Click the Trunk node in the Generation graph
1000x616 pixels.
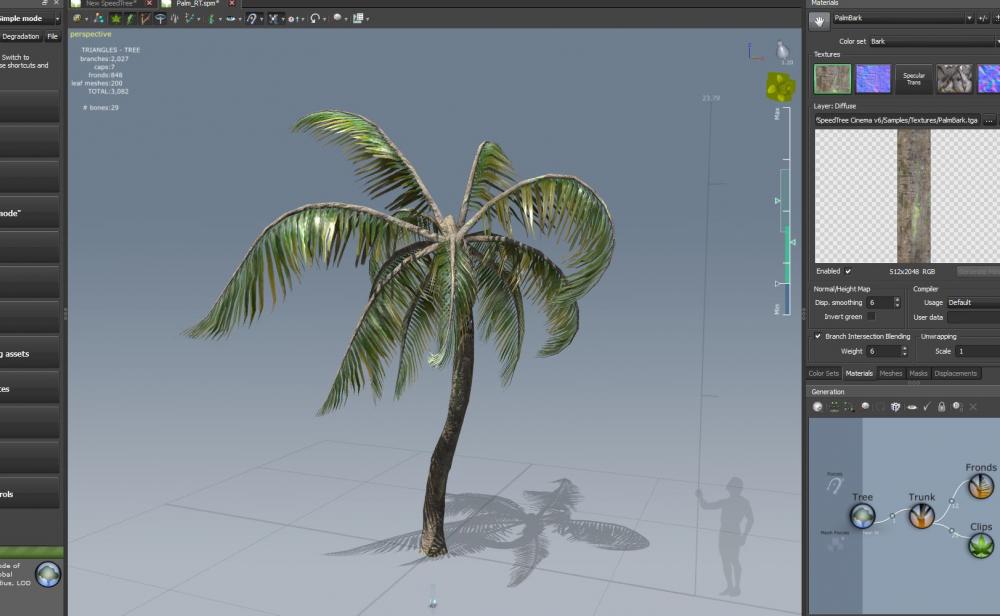pos(921,515)
